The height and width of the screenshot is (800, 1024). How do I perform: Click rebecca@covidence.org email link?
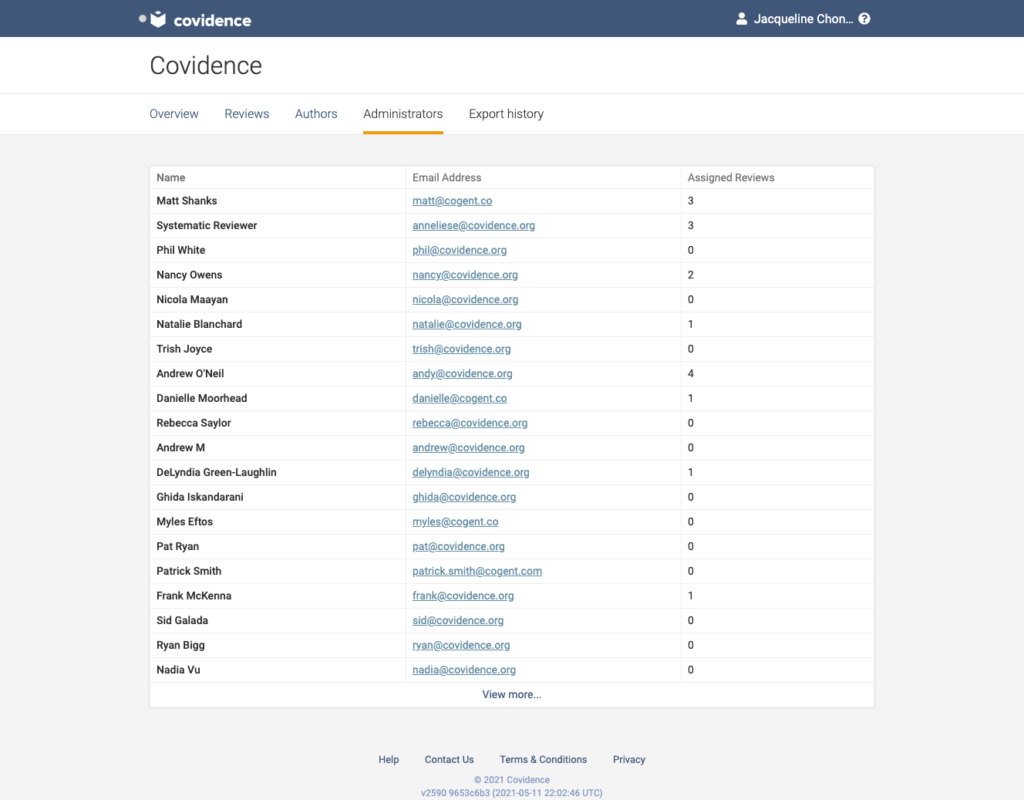(x=470, y=423)
